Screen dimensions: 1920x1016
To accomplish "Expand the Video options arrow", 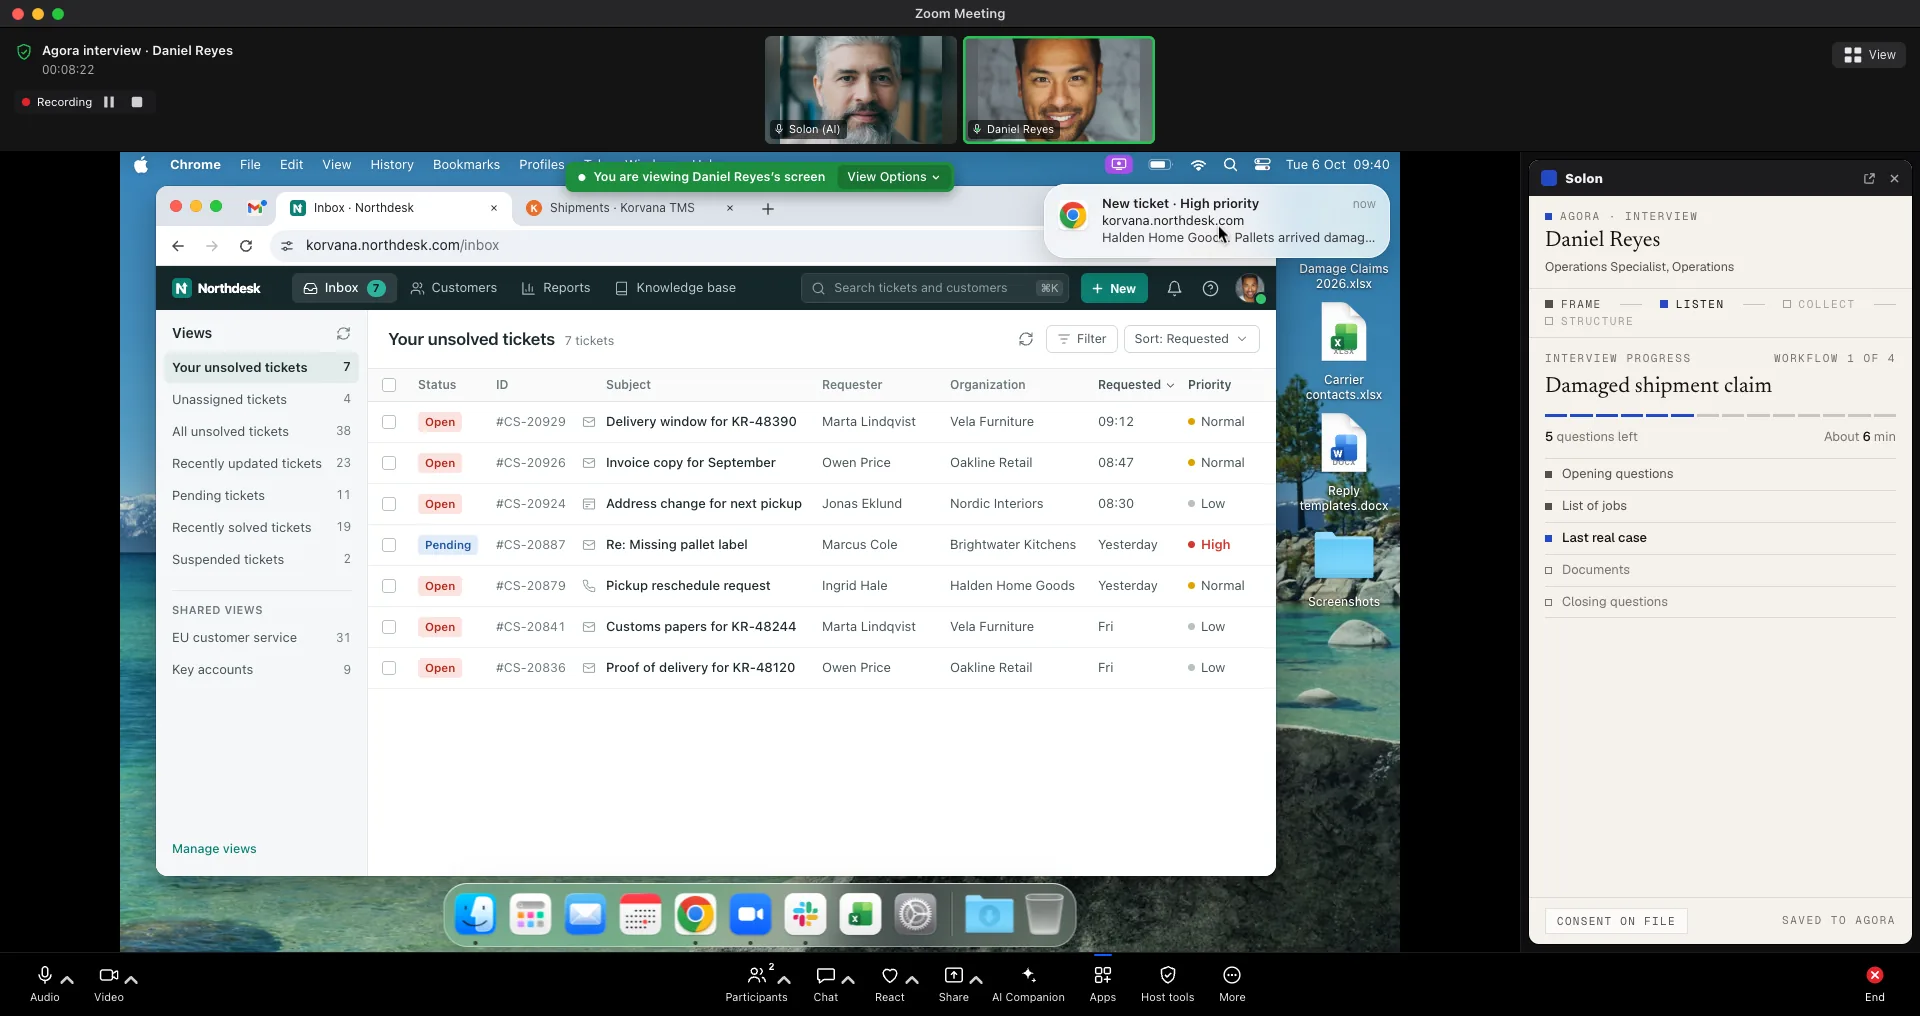I will (131, 980).
